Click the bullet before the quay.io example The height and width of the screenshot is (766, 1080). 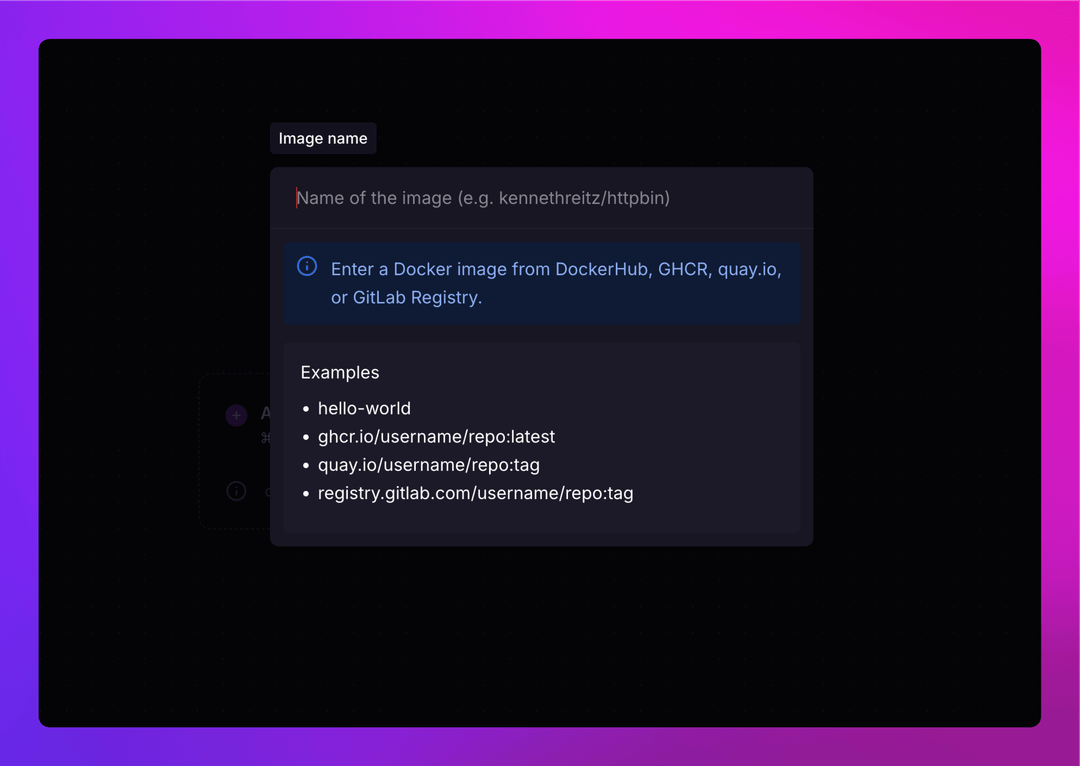[x=305, y=465]
